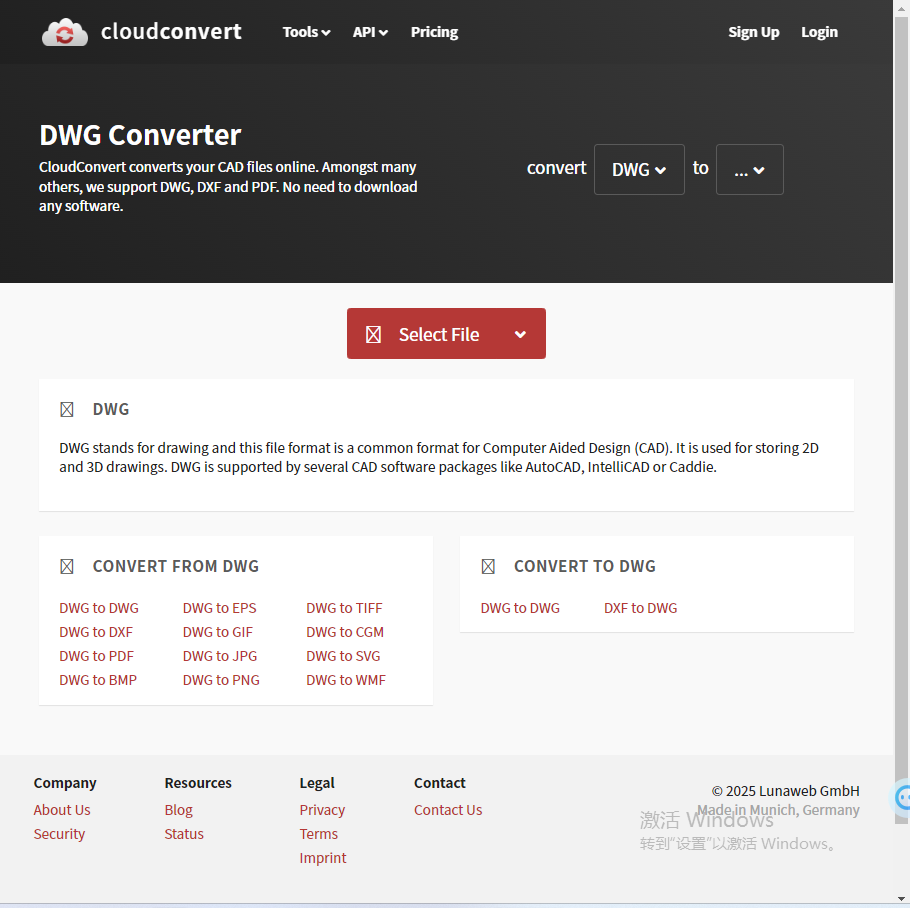Open the Terms footer link
This screenshot has height=908, width=910.
click(319, 834)
